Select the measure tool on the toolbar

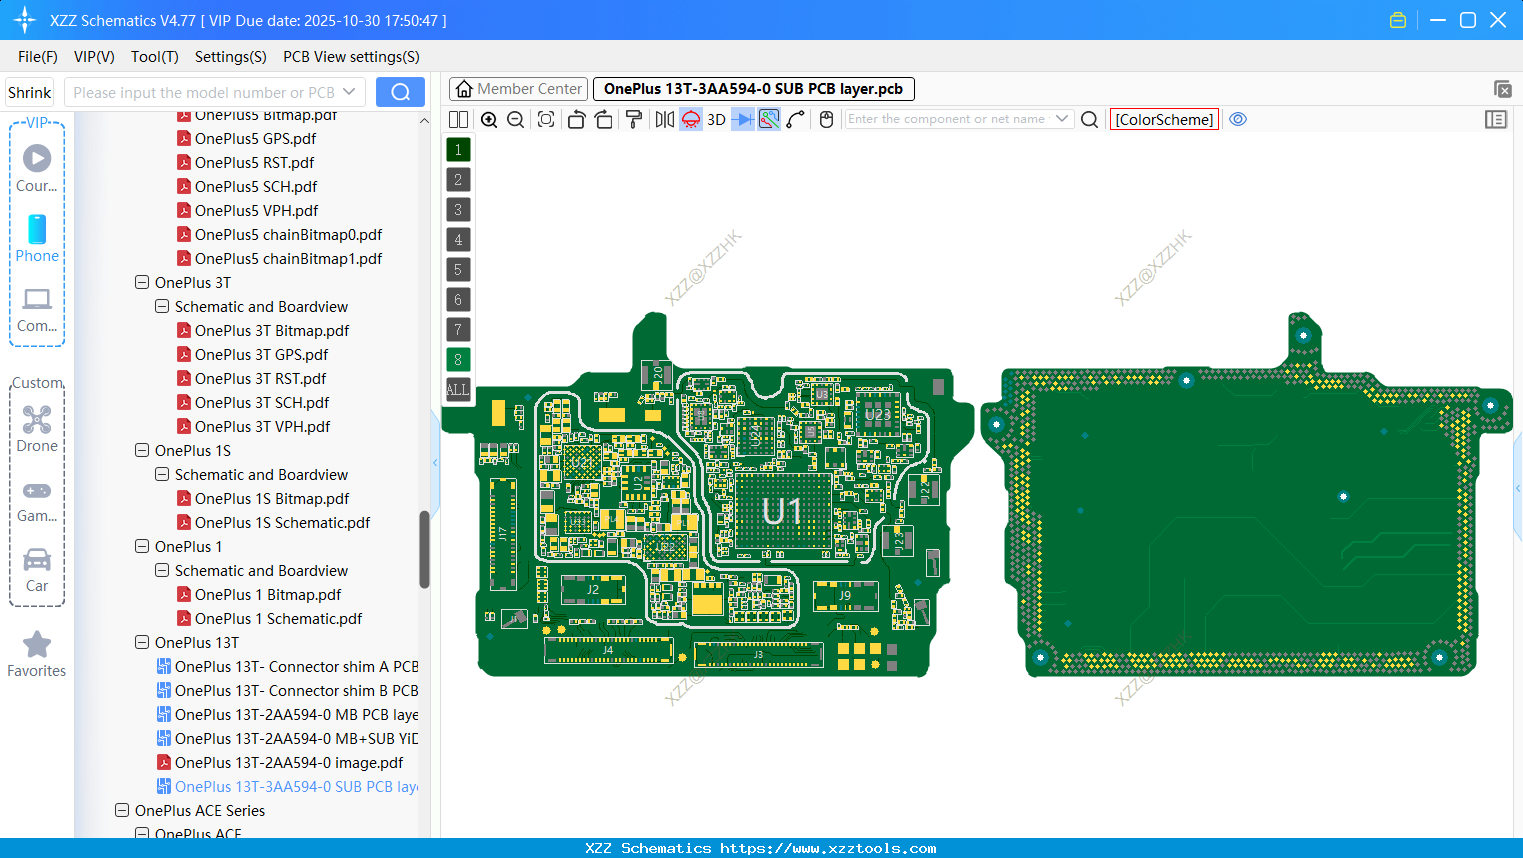[795, 119]
